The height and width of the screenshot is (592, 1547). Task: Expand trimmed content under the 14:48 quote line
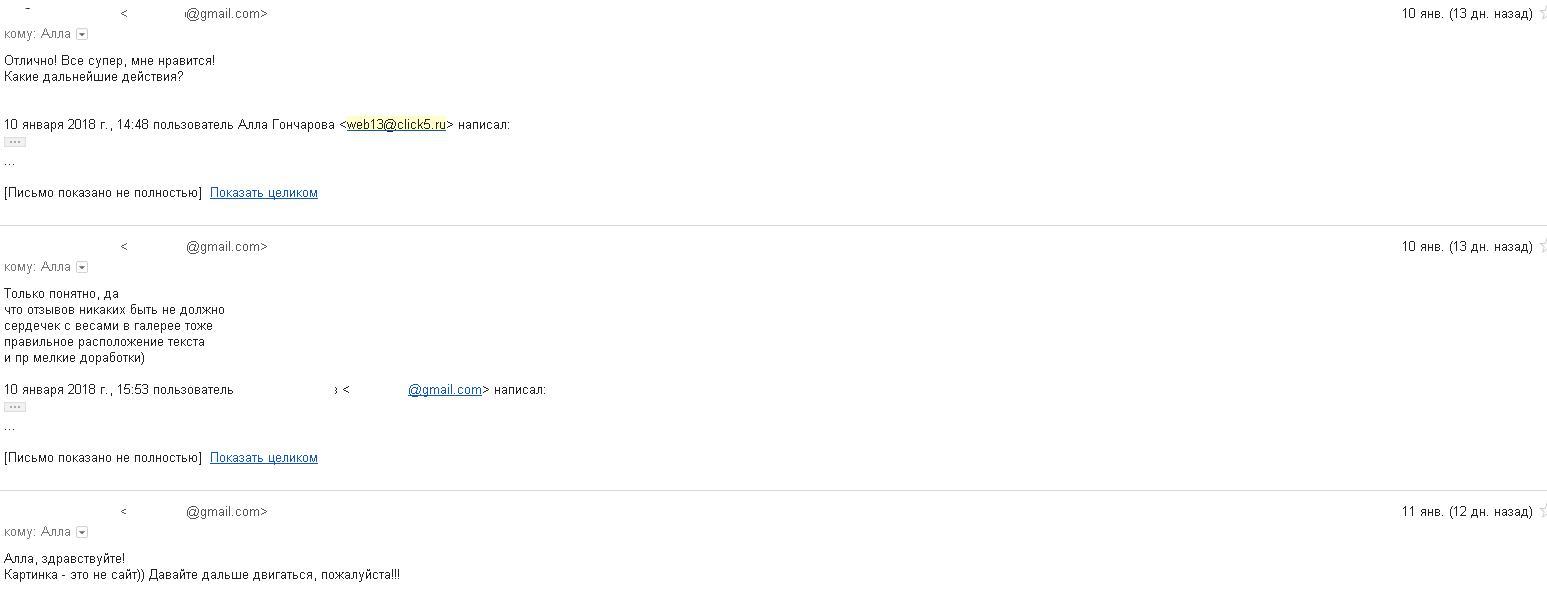coord(14,142)
